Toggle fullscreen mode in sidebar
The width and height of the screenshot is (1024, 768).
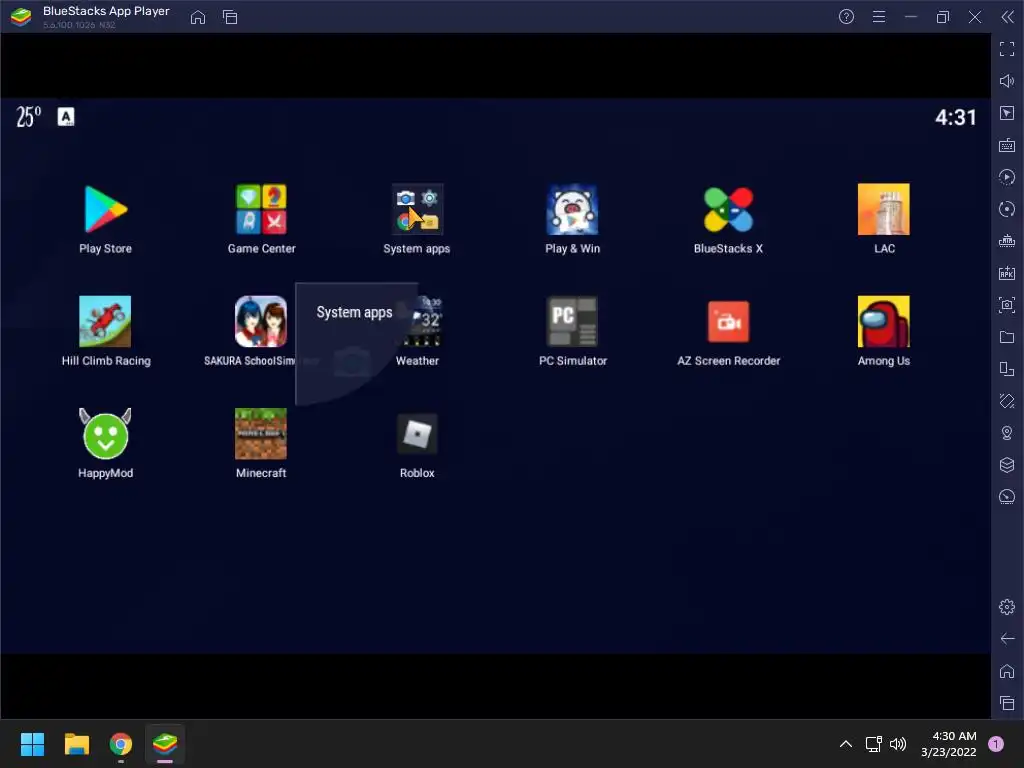(1007, 49)
